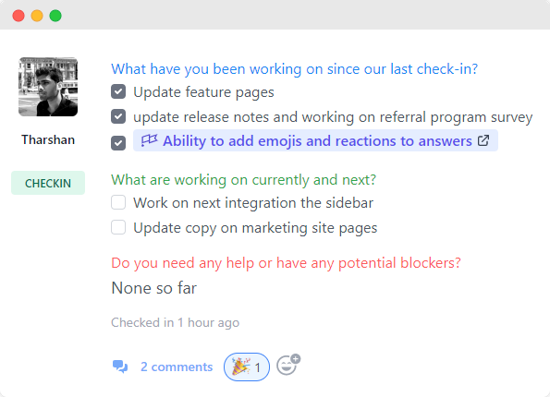Click the Tharshan name label
This screenshot has height=397, width=550.
click(48, 140)
